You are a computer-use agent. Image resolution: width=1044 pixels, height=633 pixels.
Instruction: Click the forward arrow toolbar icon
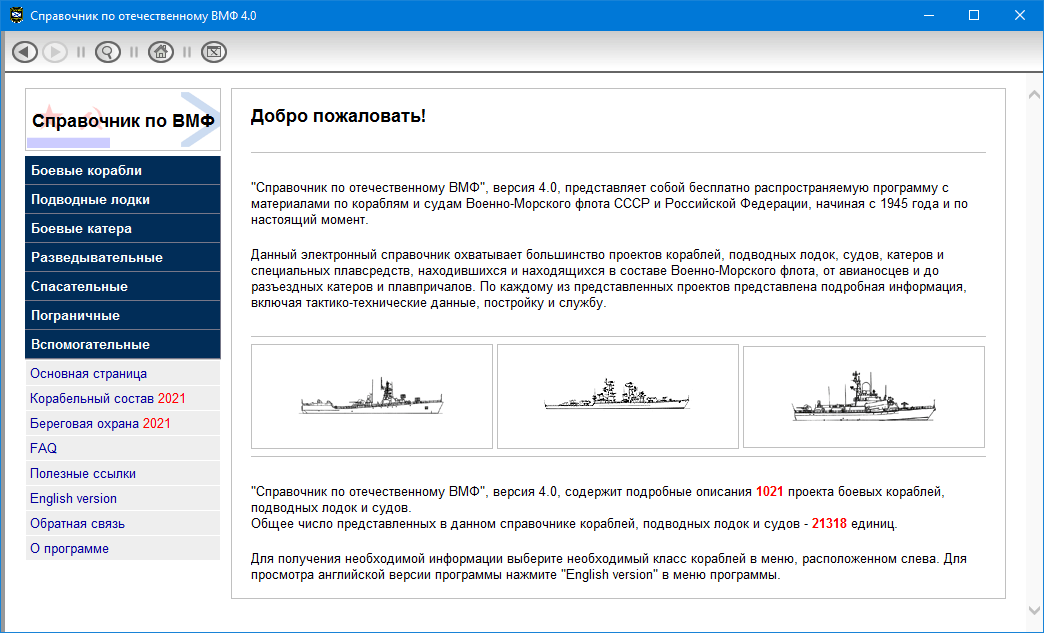55,52
